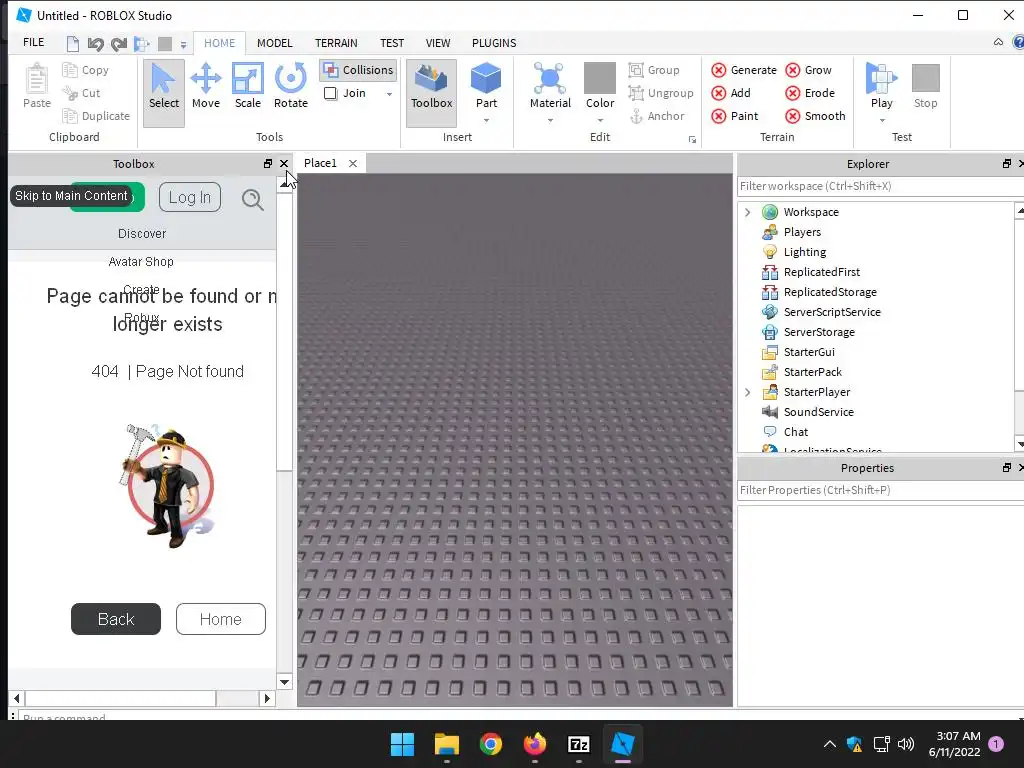Image resolution: width=1024 pixels, height=768 pixels.
Task: Open the Part dropdown arrow
Action: tap(486, 120)
